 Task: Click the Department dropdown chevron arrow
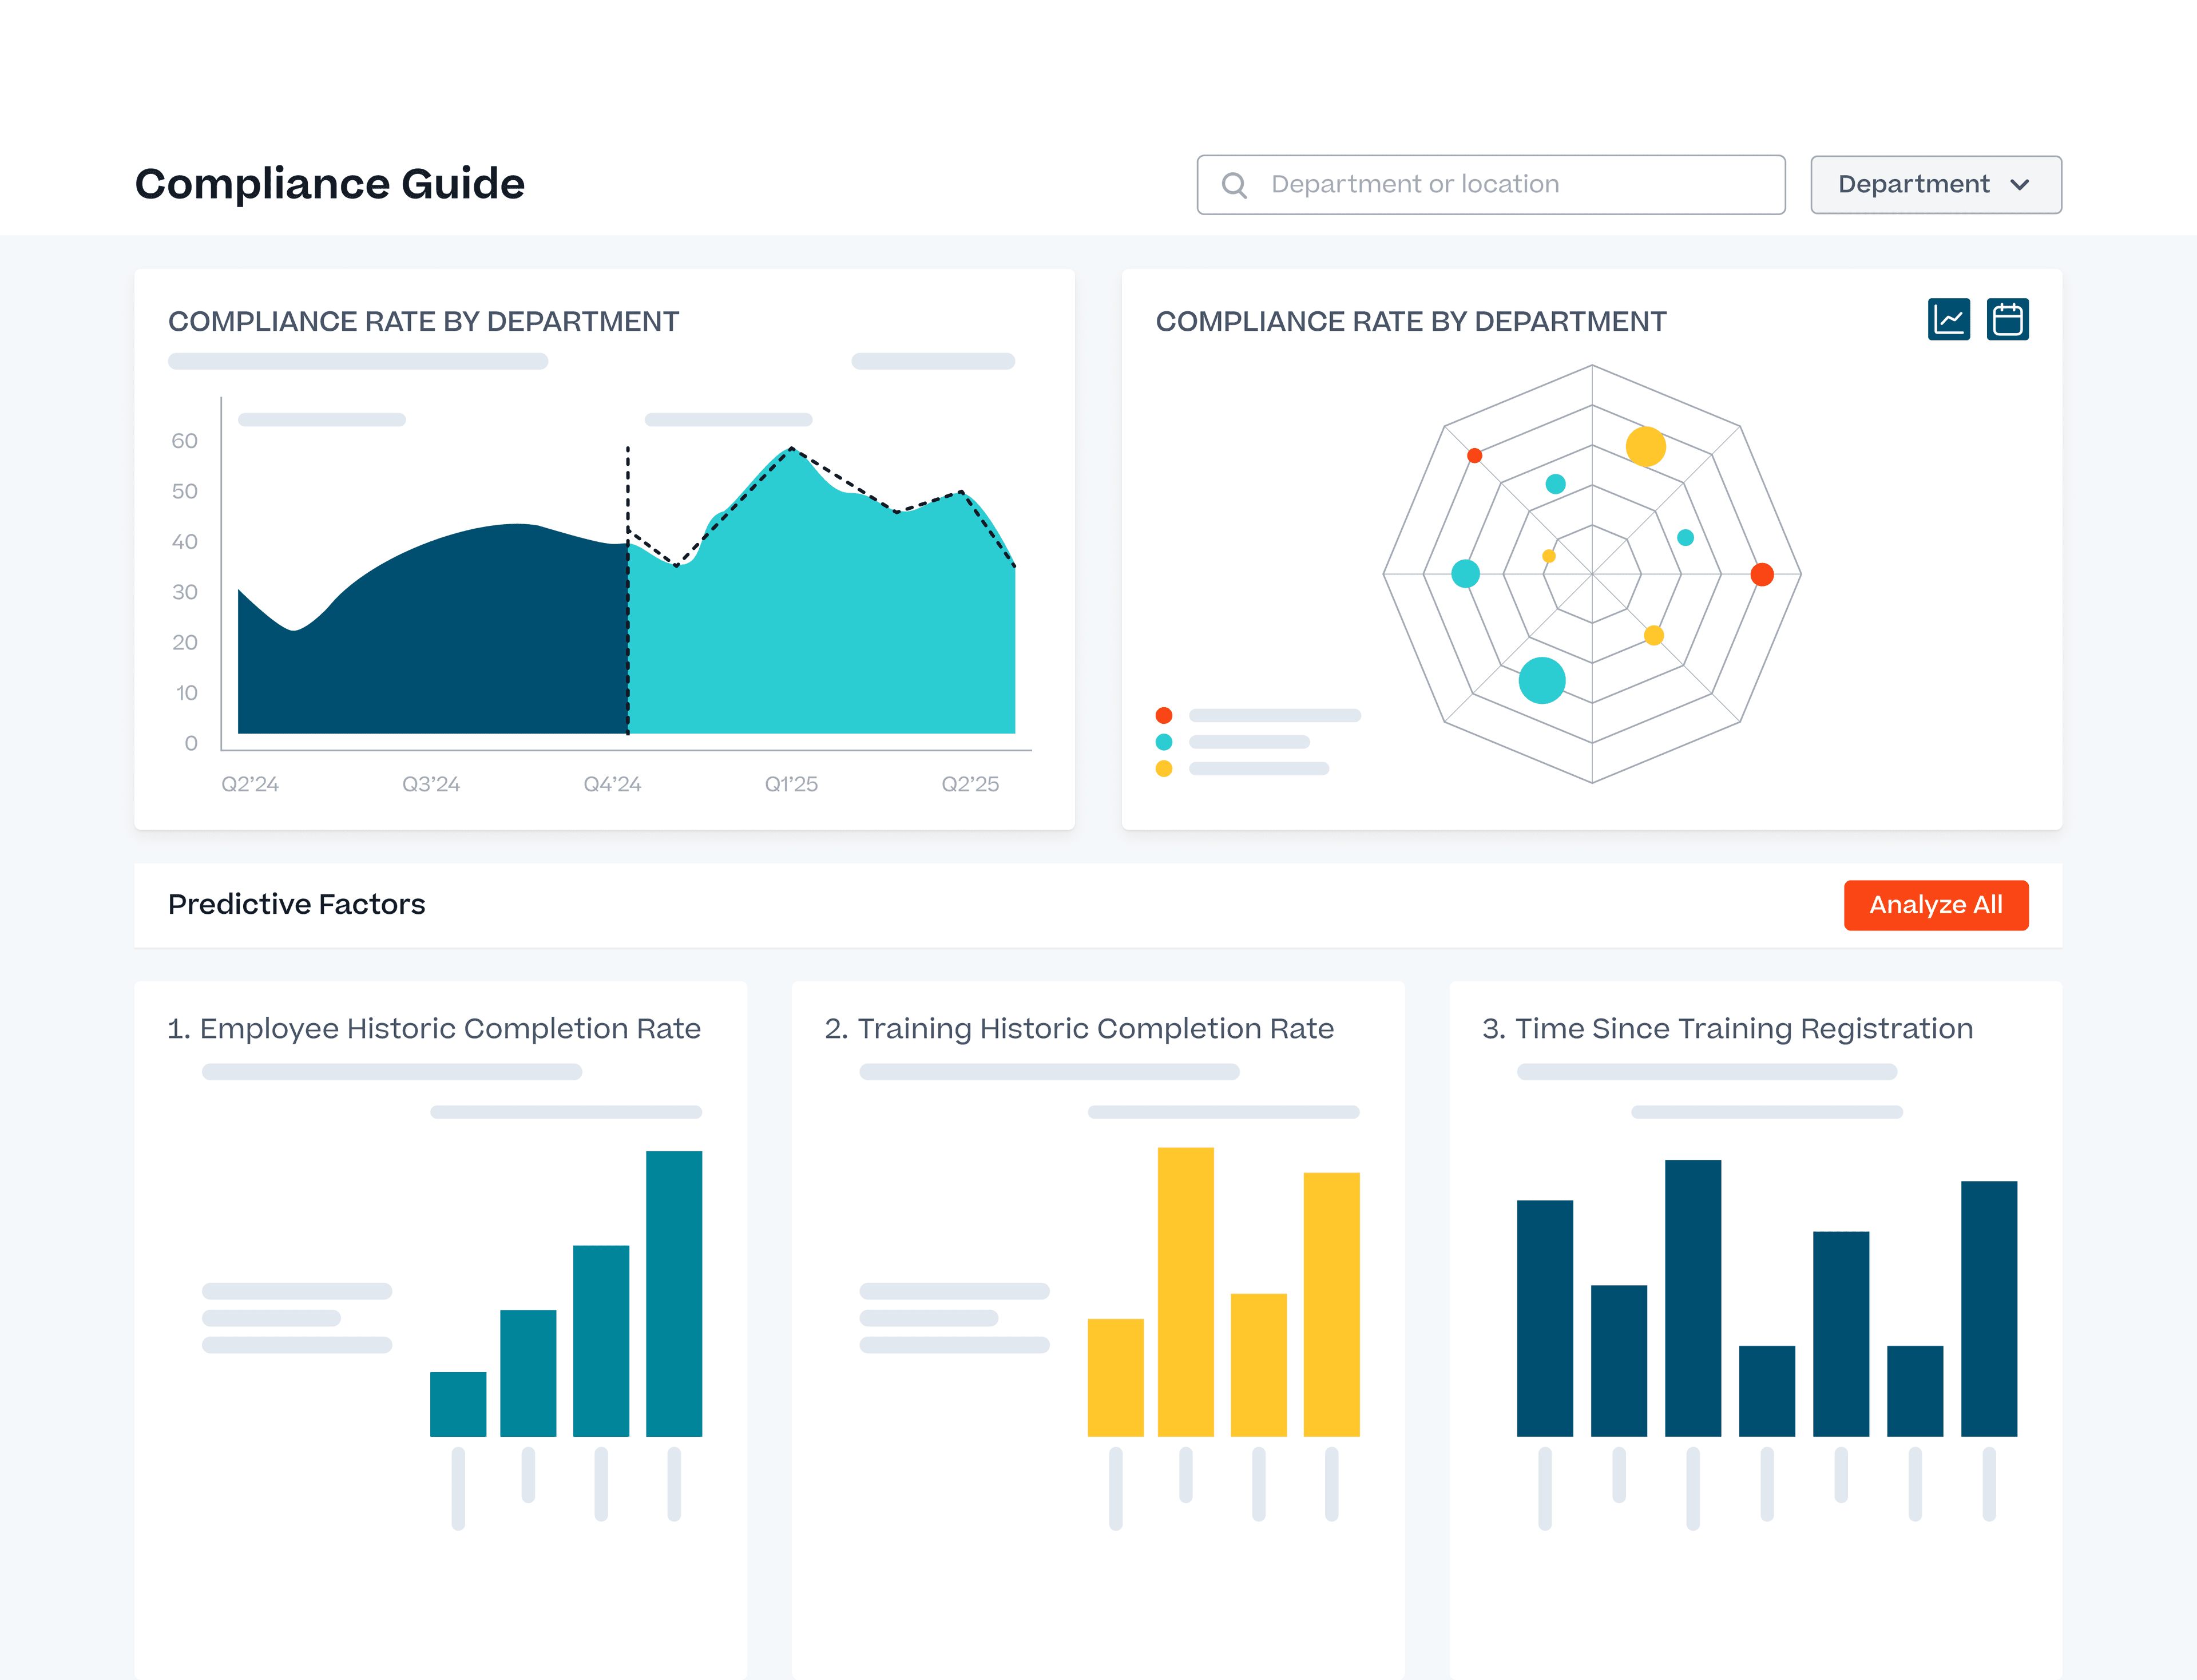click(2019, 185)
